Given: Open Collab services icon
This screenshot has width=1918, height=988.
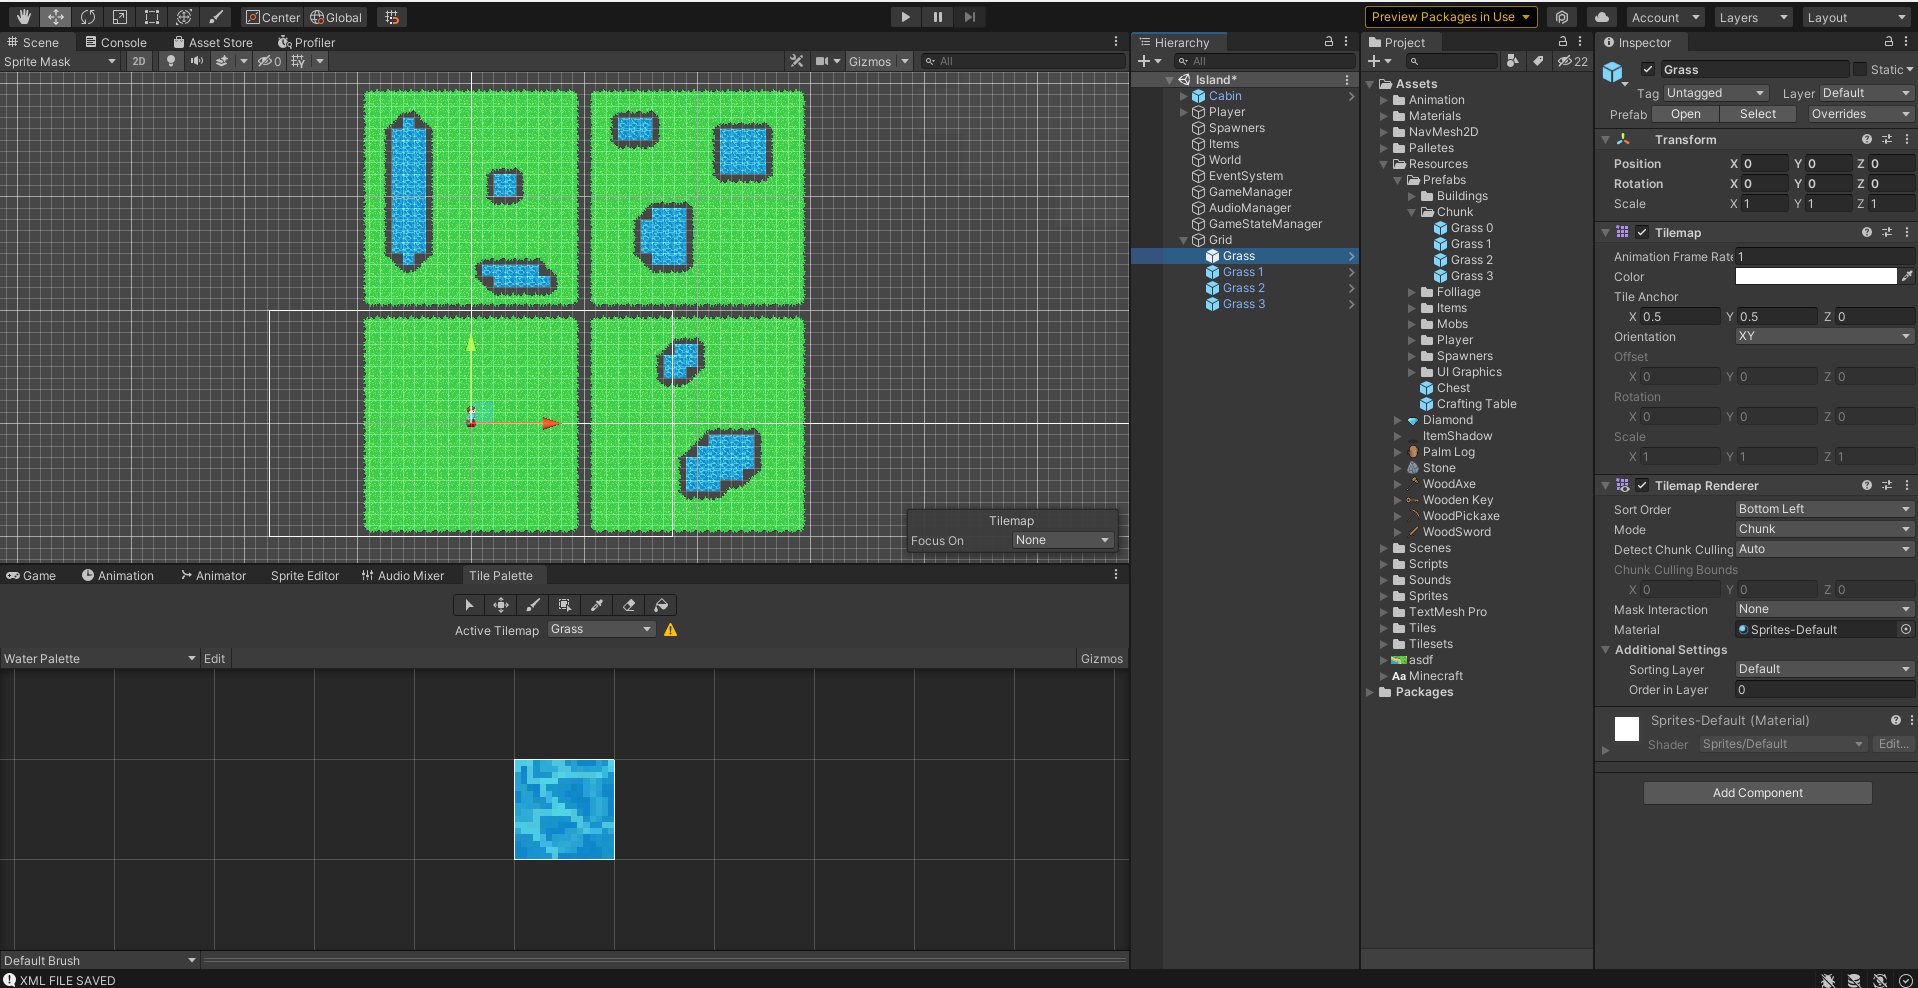Looking at the screenshot, I should coord(1561,17).
